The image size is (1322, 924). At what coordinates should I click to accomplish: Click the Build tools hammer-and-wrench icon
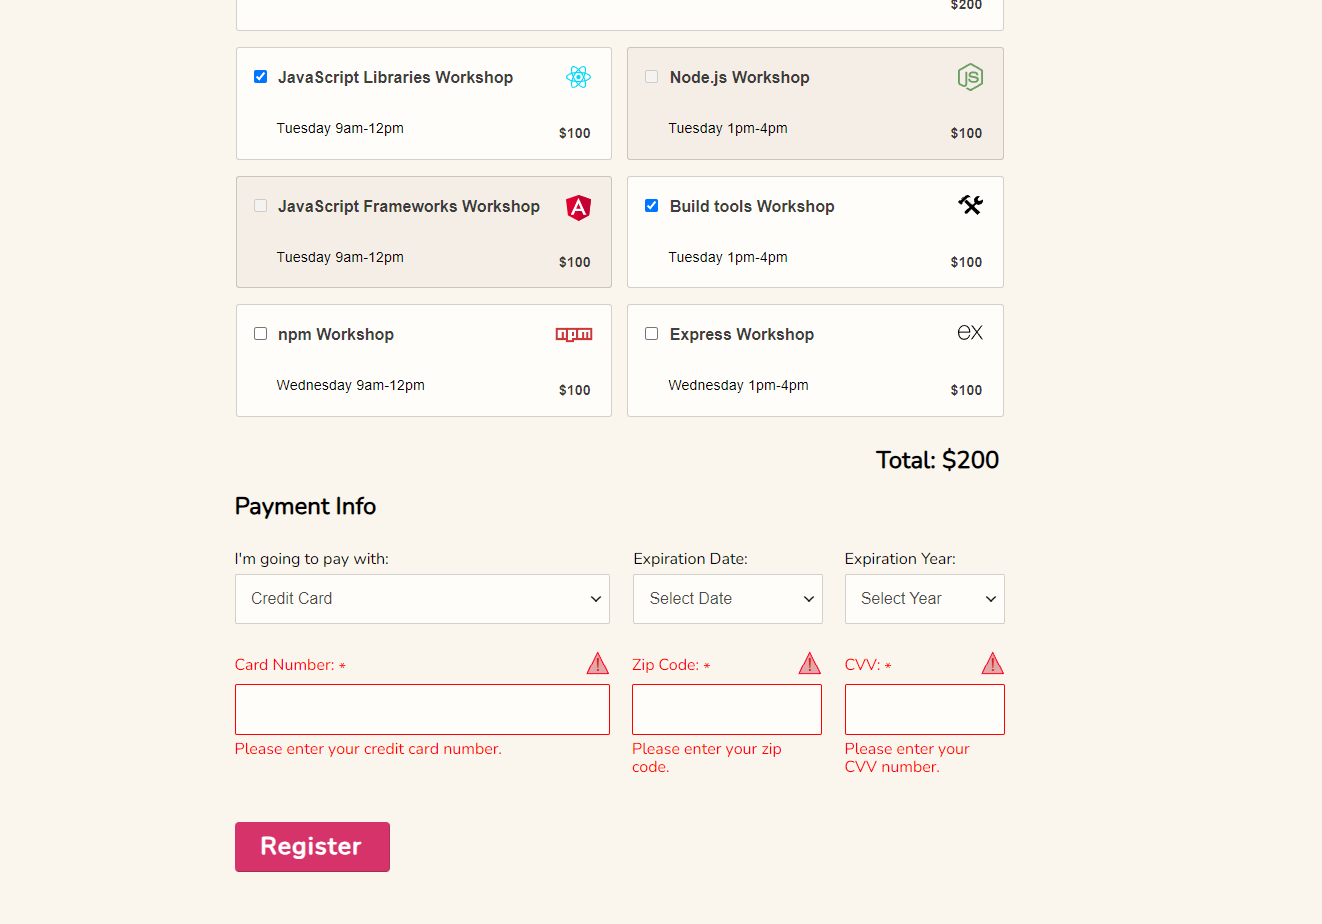(970, 205)
